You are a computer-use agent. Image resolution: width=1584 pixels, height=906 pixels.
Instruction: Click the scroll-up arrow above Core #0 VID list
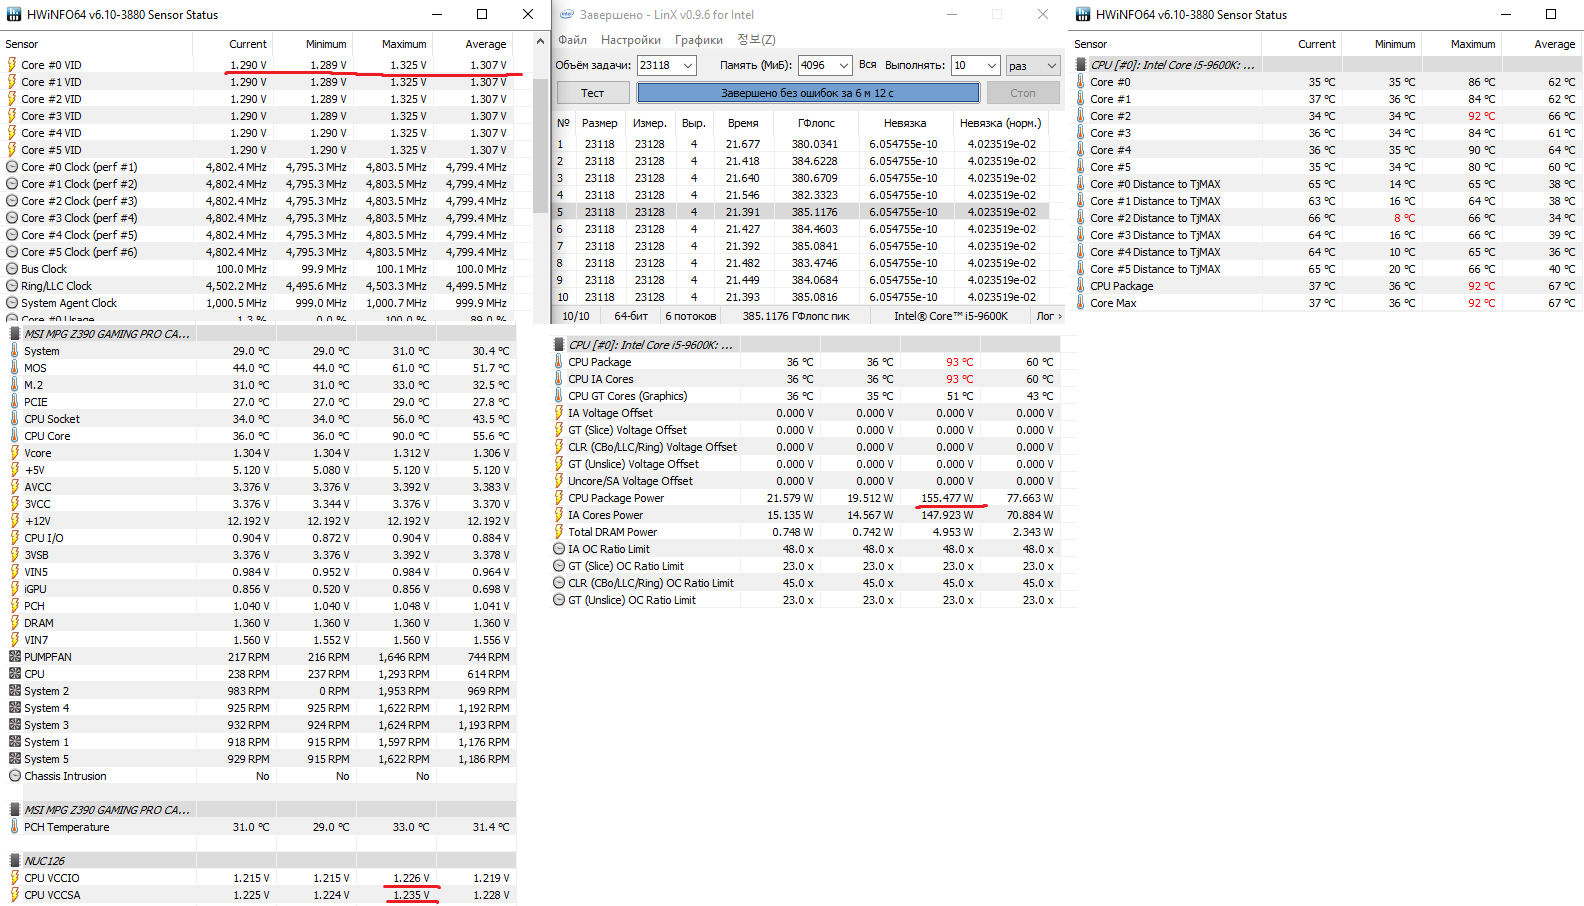click(541, 42)
